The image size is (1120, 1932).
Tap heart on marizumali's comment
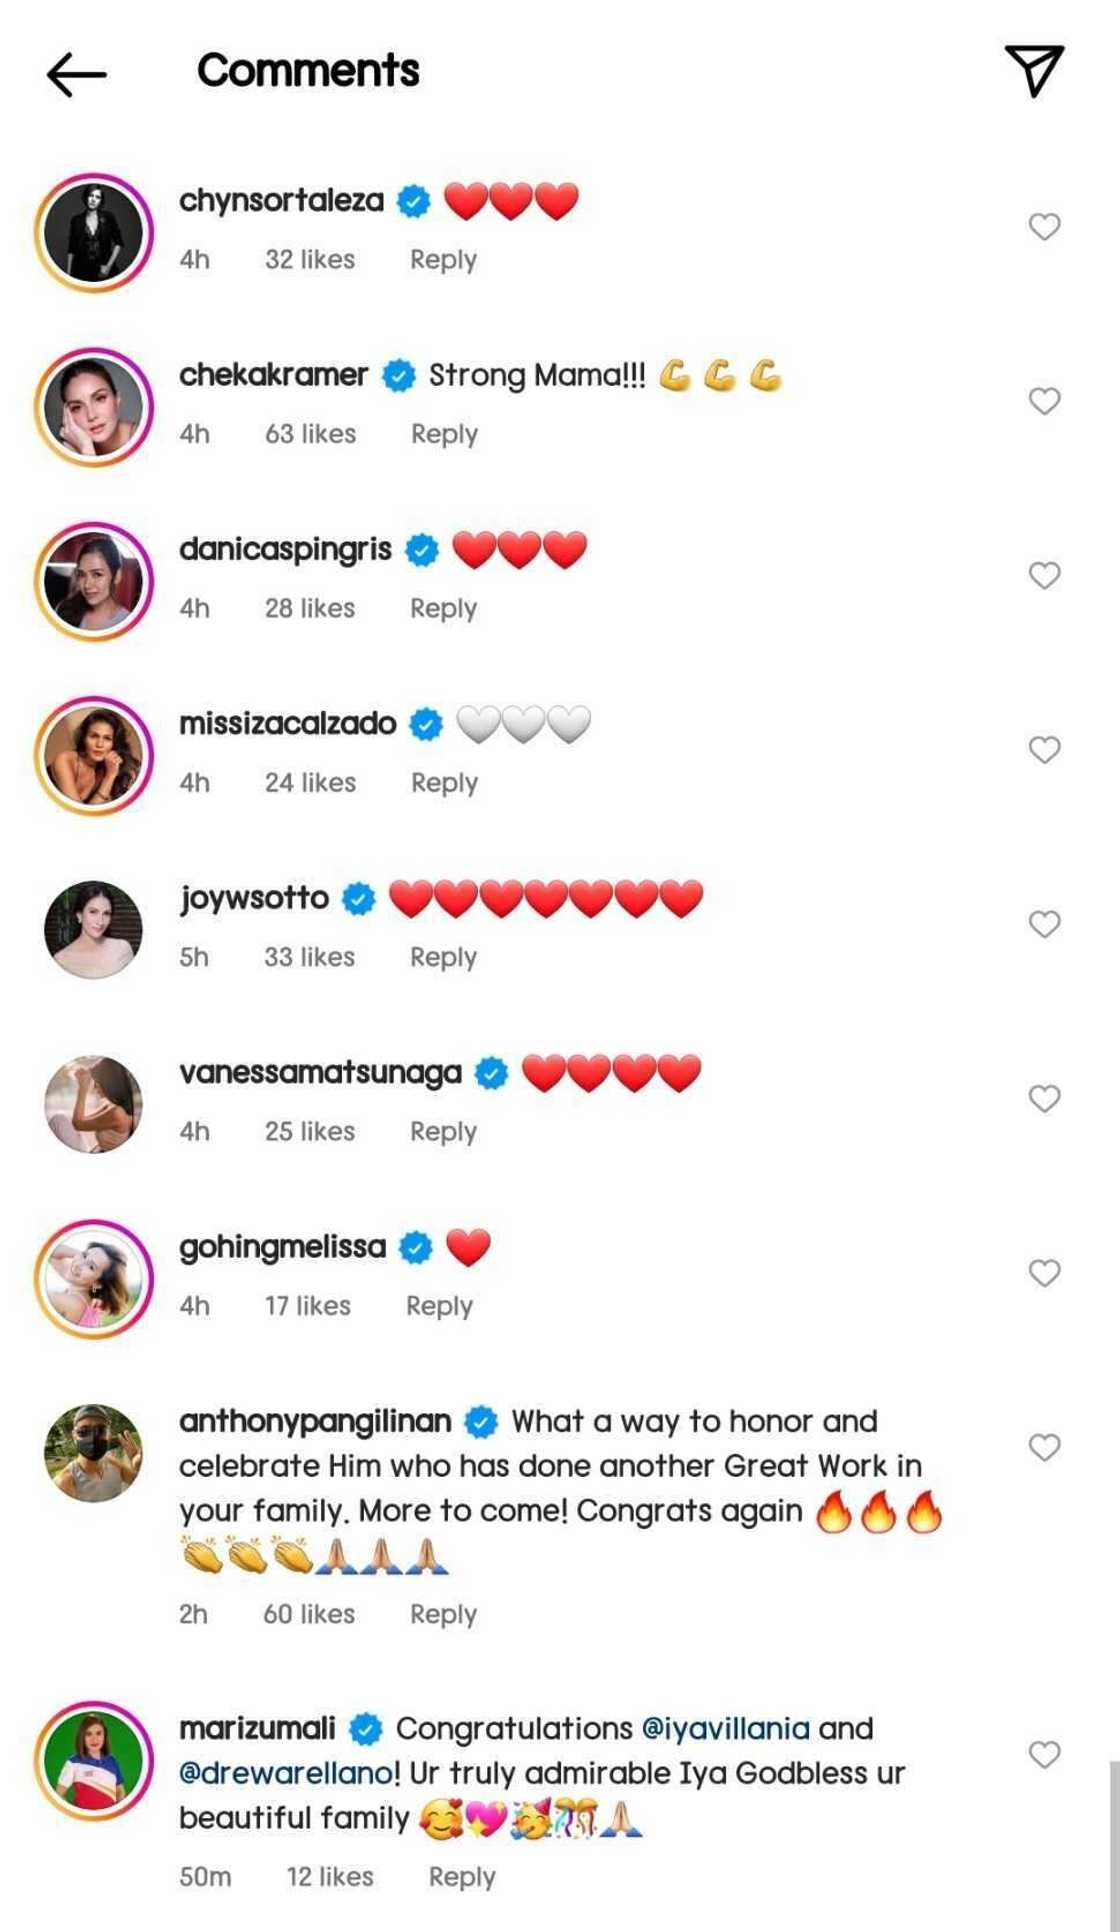(1044, 1754)
